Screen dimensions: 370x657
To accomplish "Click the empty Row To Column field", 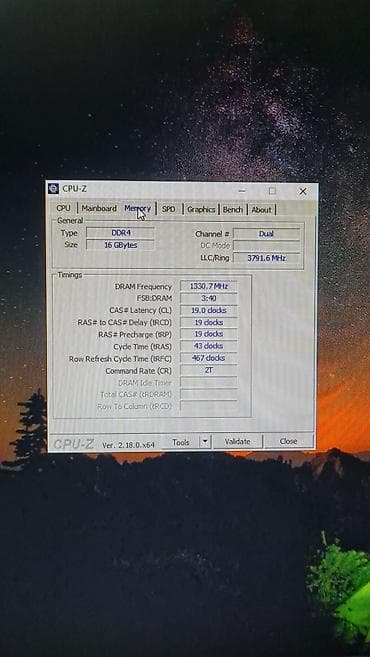I will (209, 406).
